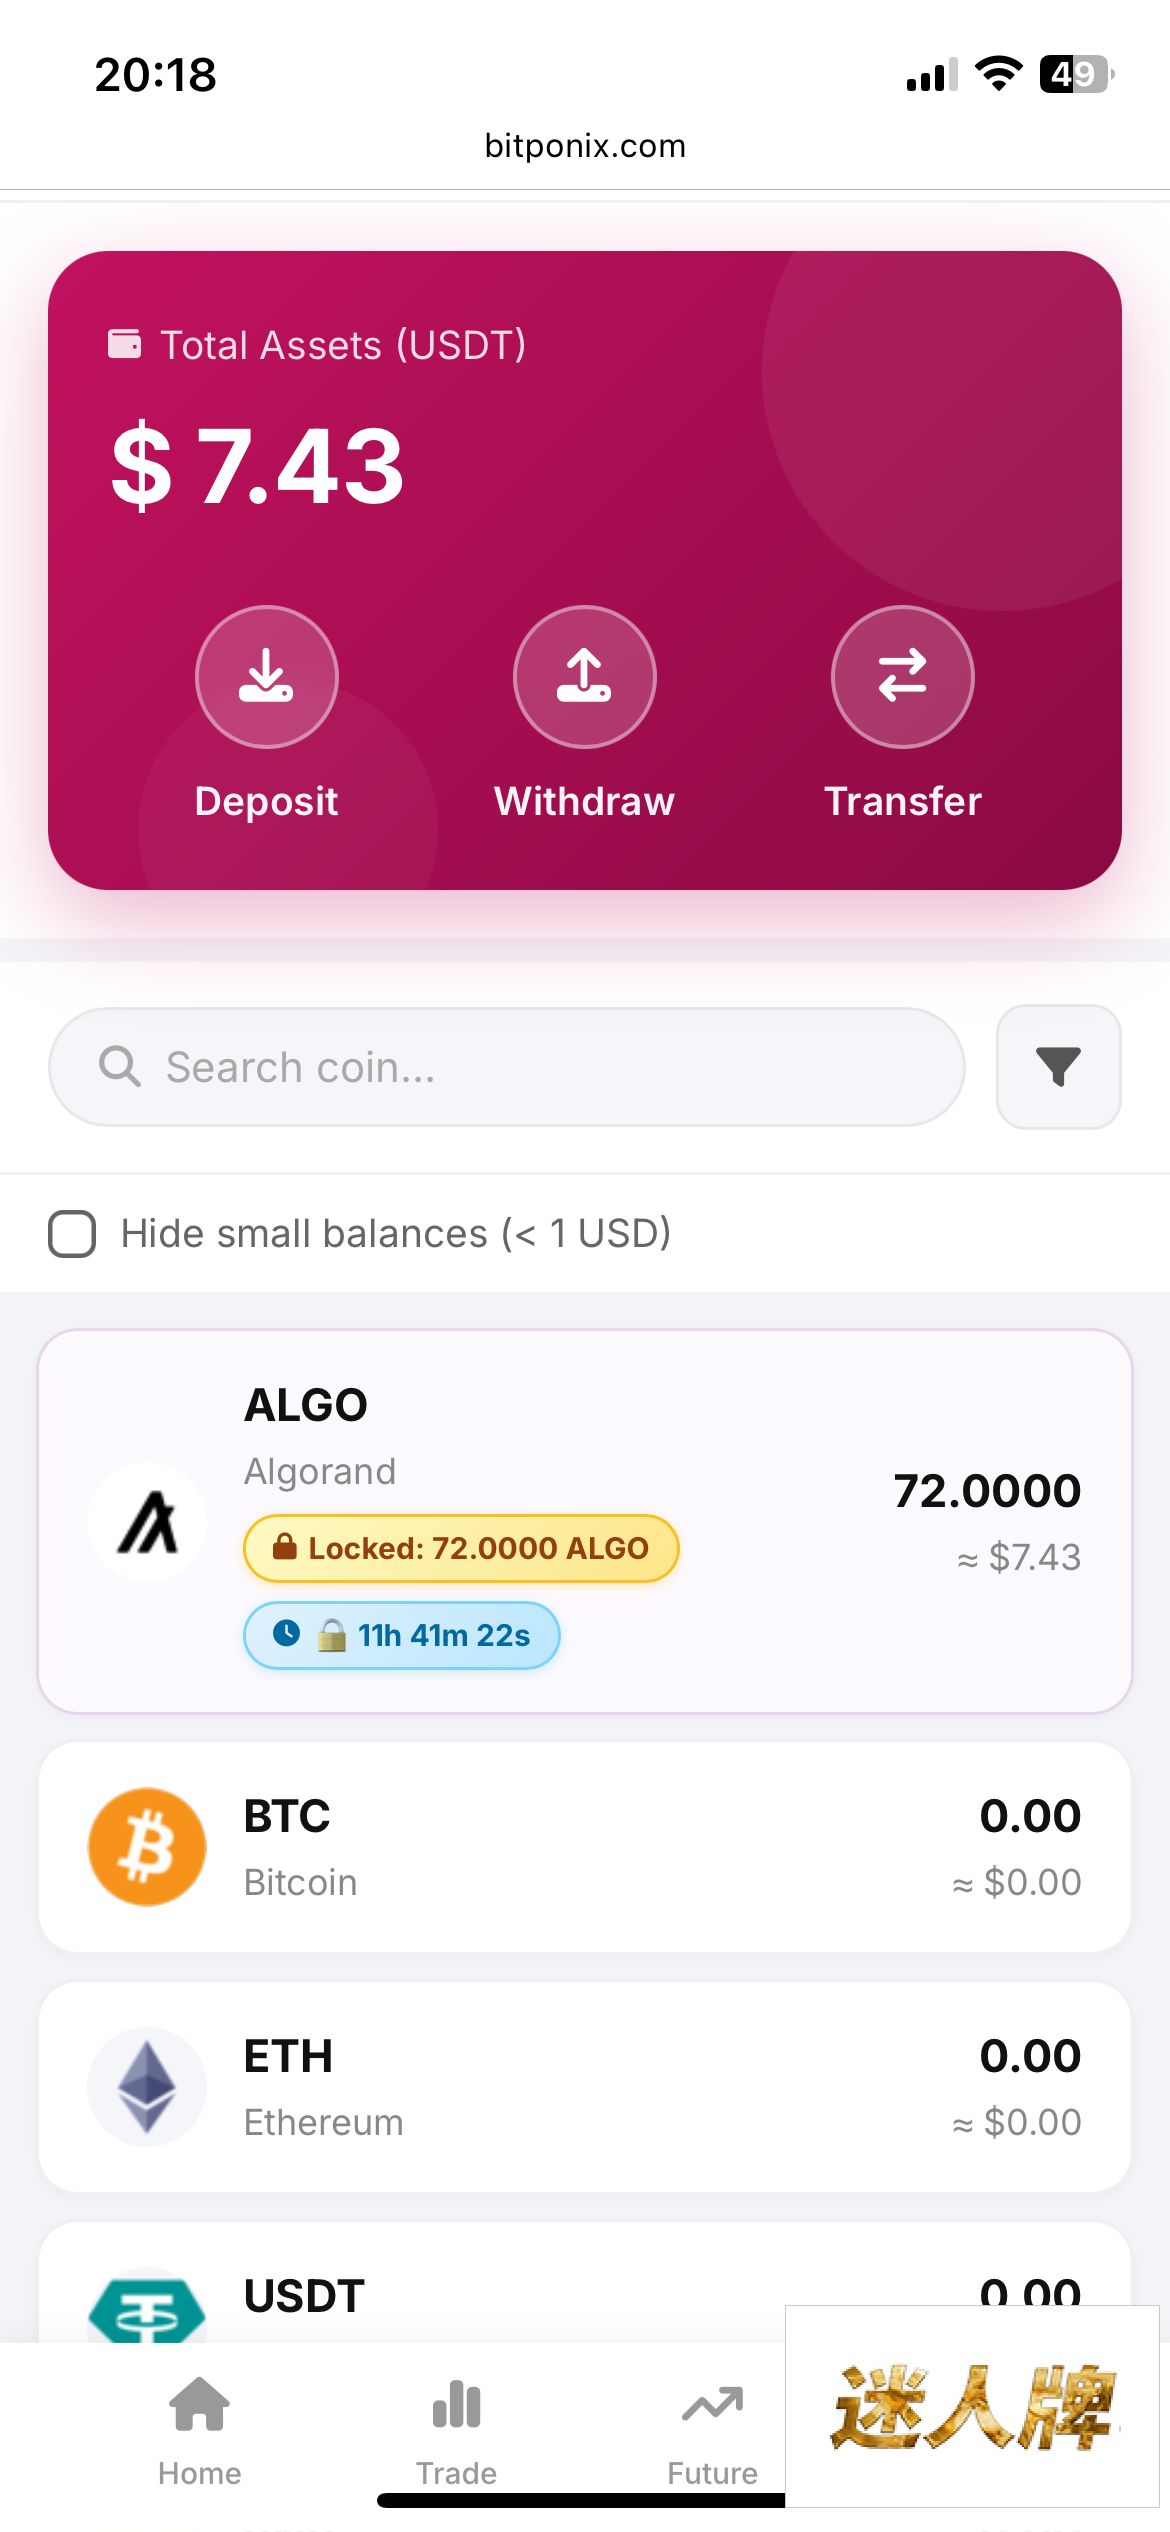
Task: Click the 11h 41m unlock countdown badge
Action: [401, 1636]
